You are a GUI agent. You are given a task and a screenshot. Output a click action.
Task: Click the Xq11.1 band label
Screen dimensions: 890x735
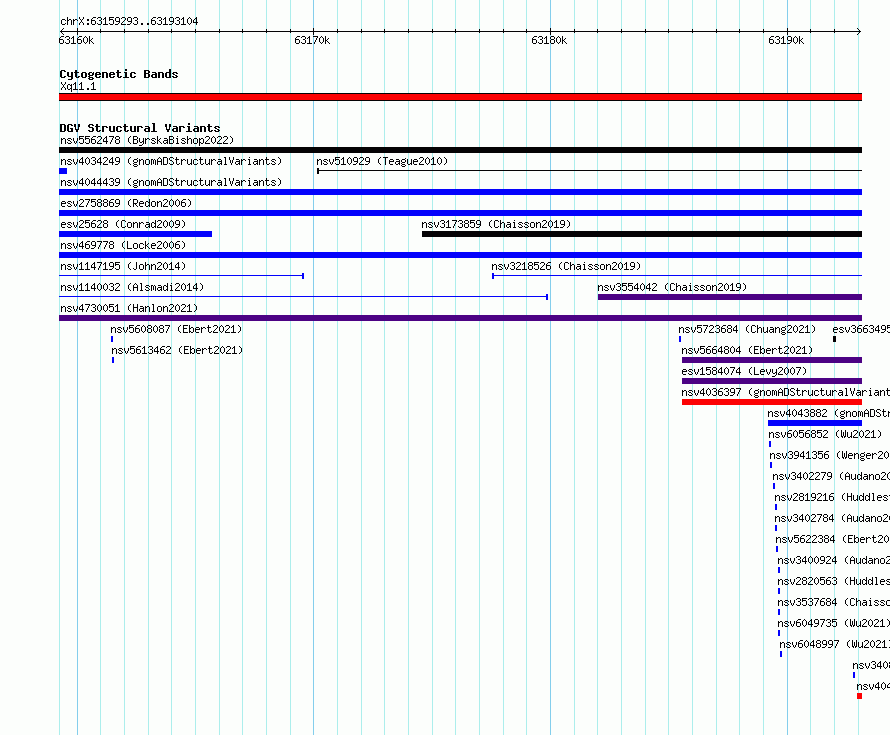click(78, 86)
